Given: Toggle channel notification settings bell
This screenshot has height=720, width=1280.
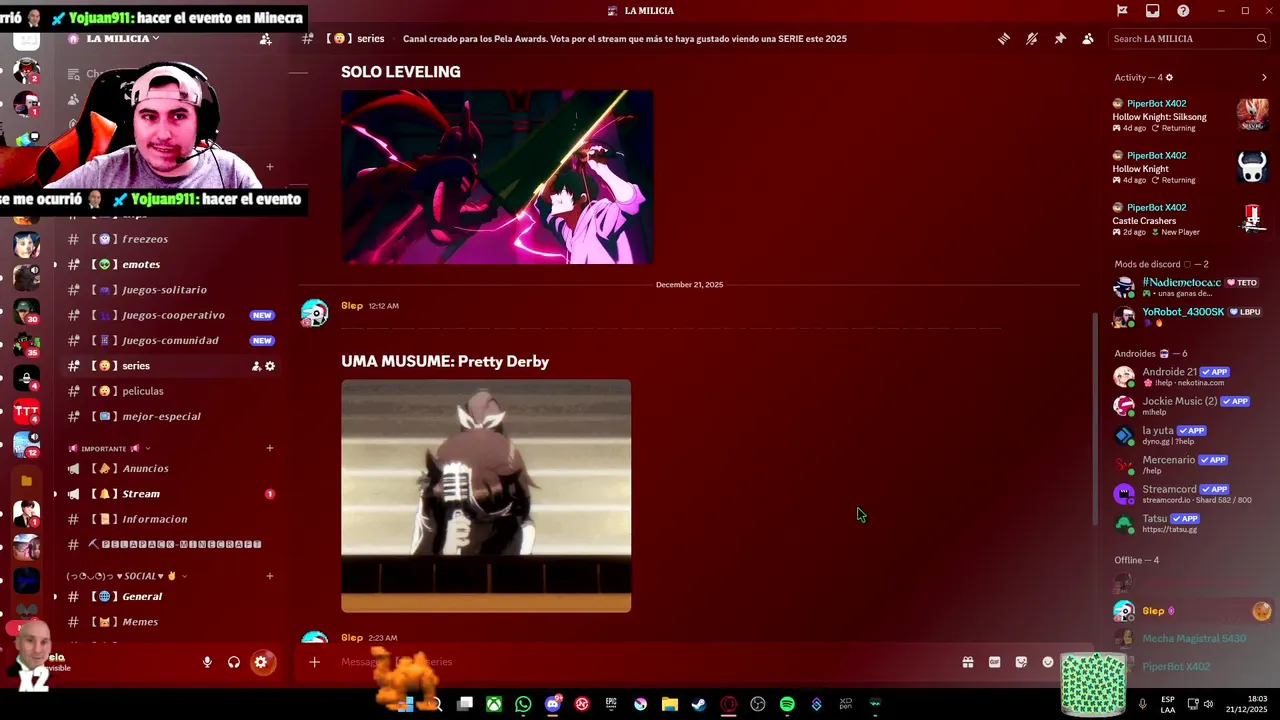Looking at the screenshot, I should click(x=1032, y=39).
